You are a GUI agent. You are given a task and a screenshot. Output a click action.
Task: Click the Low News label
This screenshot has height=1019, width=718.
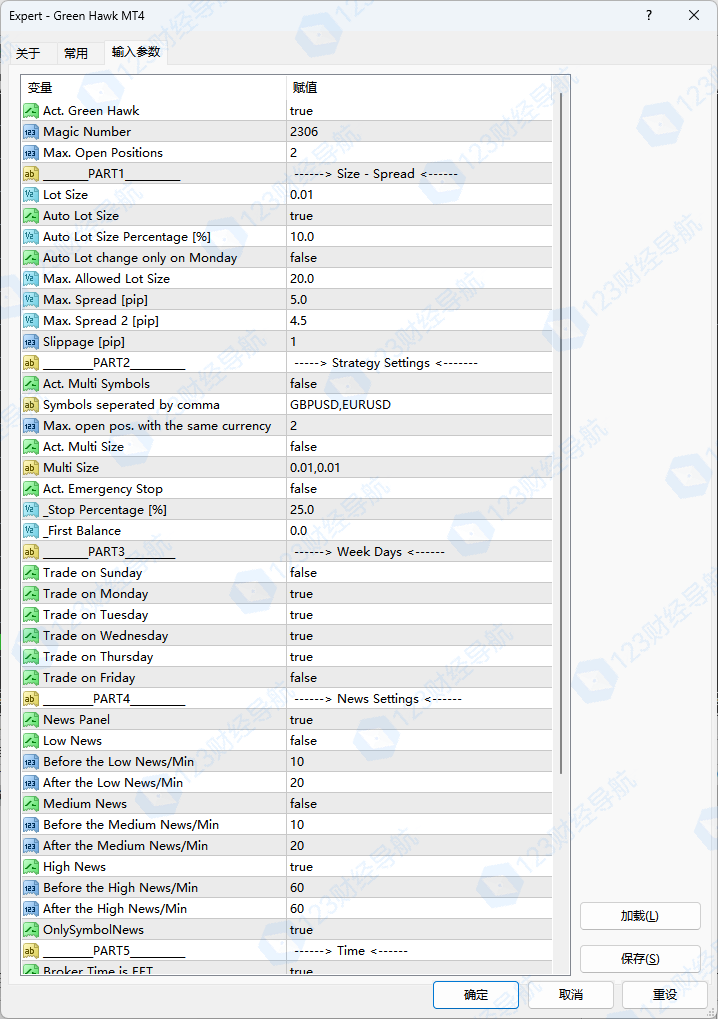coord(73,741)
